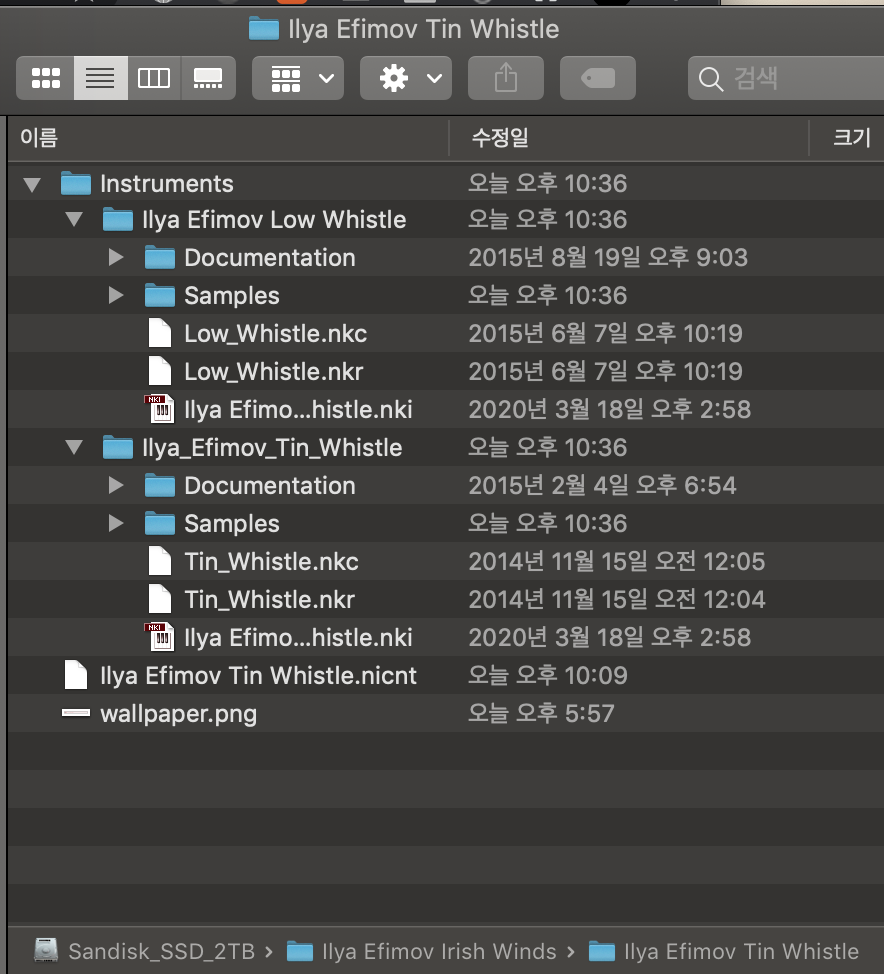This screenshot has height=974, width=884.
Task: Open the gear action menu
Action: 406,78
